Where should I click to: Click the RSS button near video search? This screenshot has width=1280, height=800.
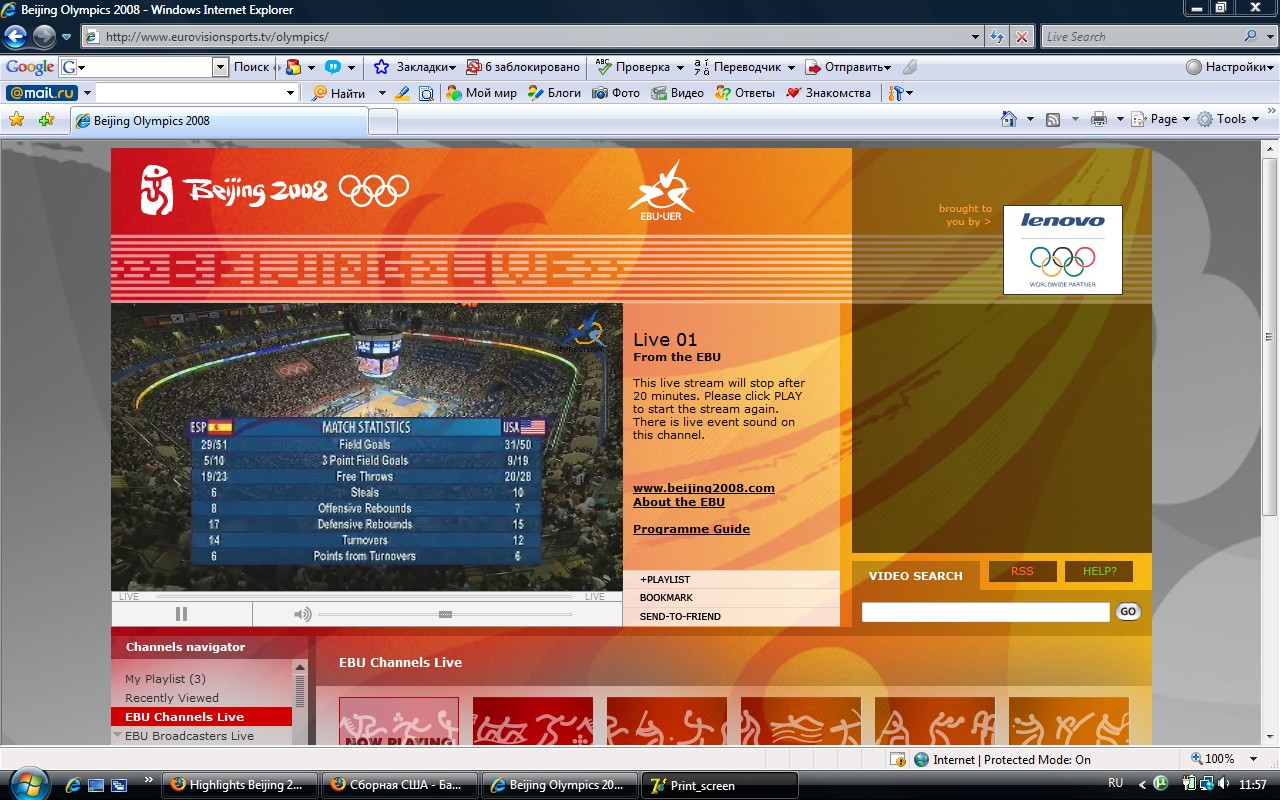(1022, 571)
